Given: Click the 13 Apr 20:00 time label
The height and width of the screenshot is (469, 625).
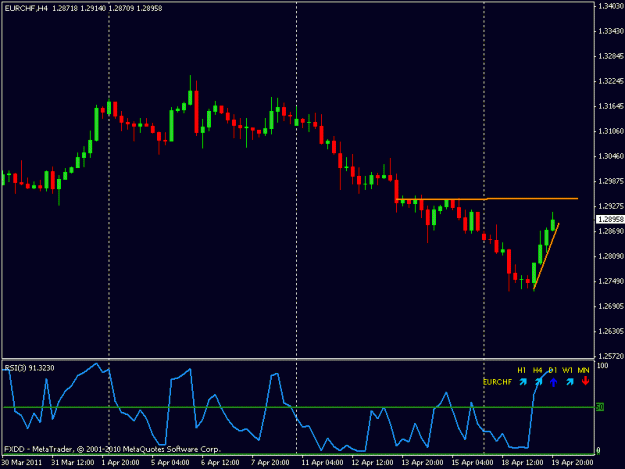Looking at the screenshot, I should [x=422, y=462].
